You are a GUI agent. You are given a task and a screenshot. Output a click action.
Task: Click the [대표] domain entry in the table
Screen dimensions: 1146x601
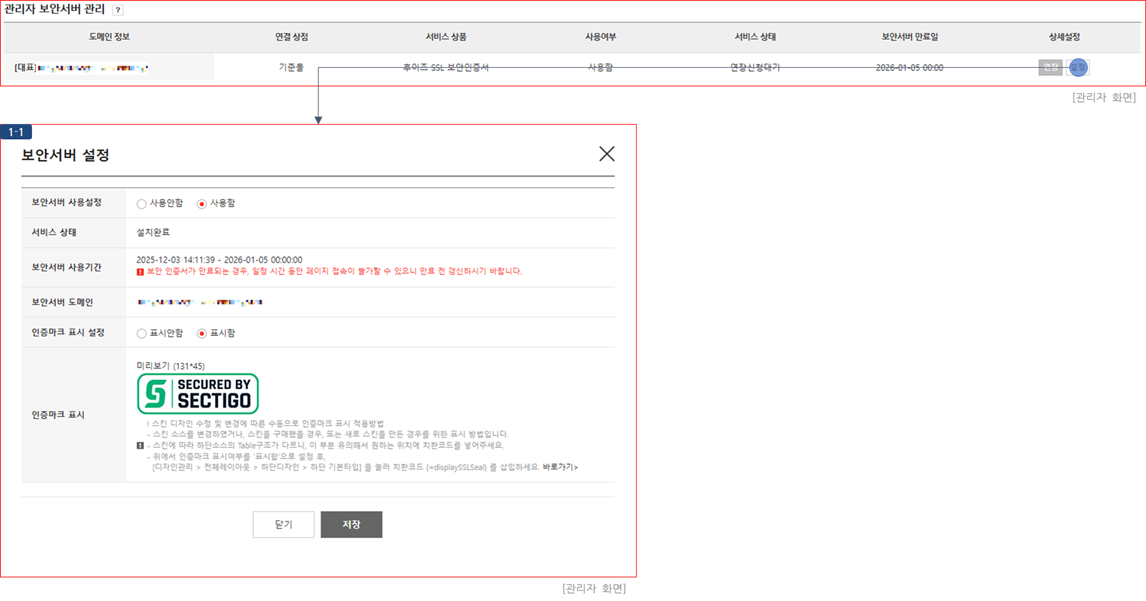[x=82, y=68]
